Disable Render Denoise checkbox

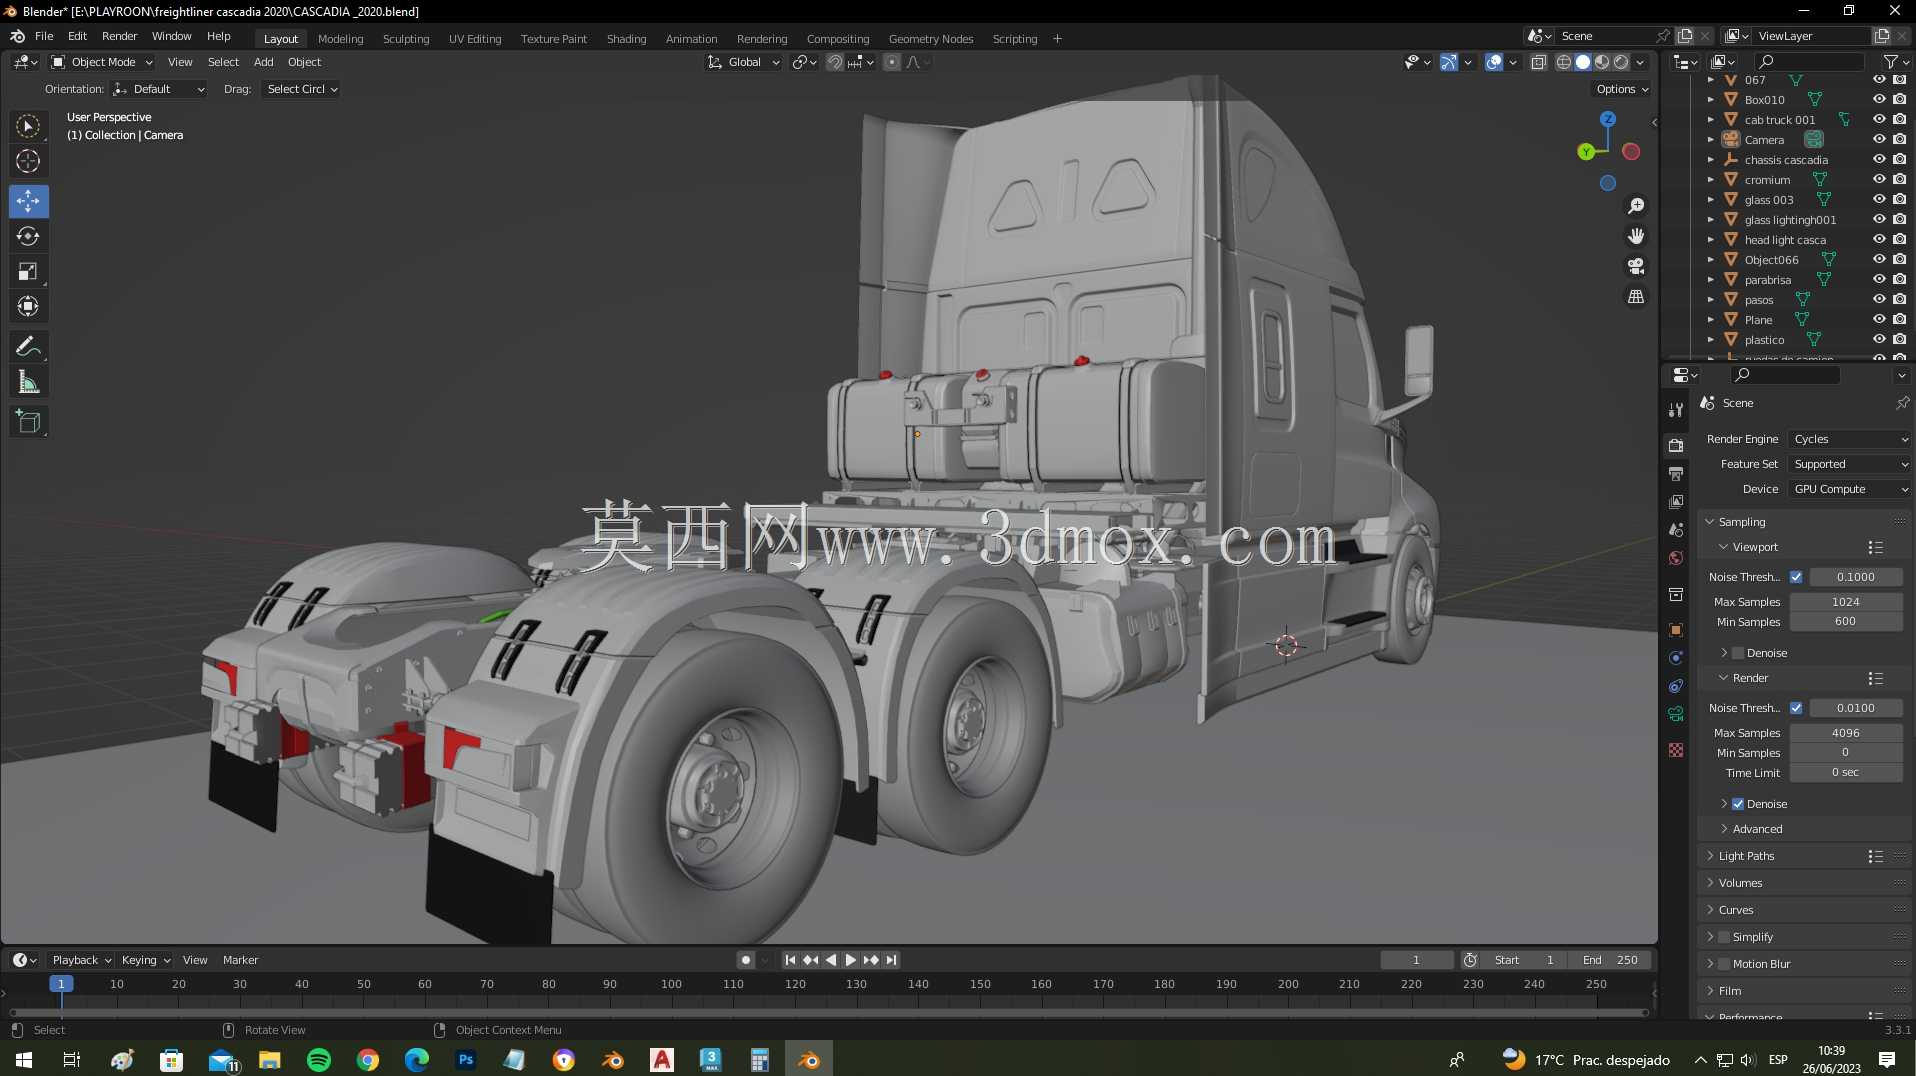click(1738, 804)
